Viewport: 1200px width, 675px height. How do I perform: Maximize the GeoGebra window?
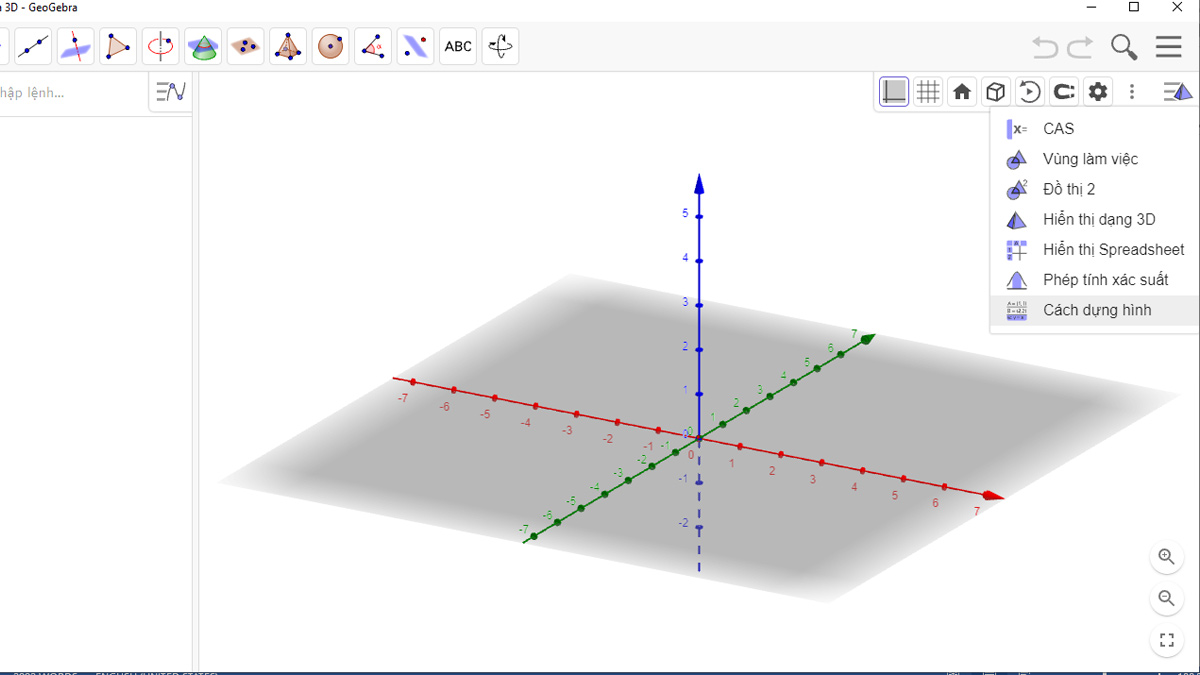(x=1133, y=7)
